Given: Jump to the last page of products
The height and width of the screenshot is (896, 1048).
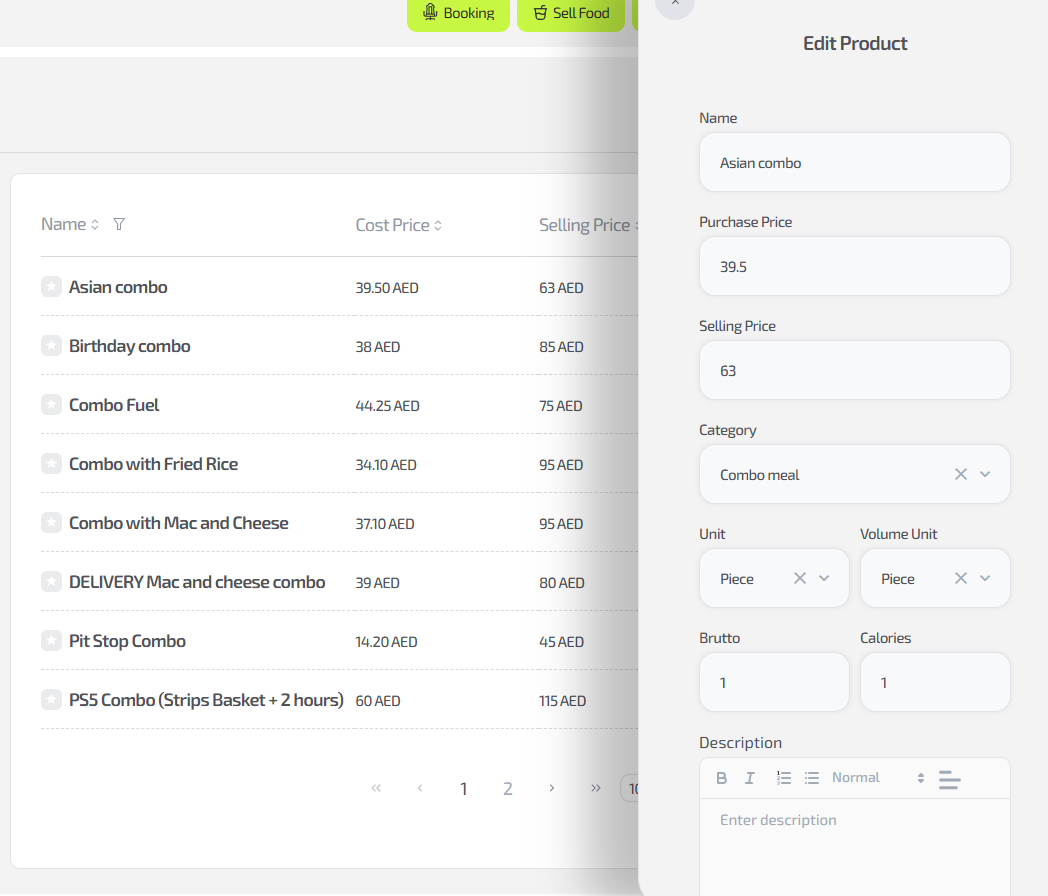Looking at the screenshot, I should pyautogui.click(x=596, y=788).
